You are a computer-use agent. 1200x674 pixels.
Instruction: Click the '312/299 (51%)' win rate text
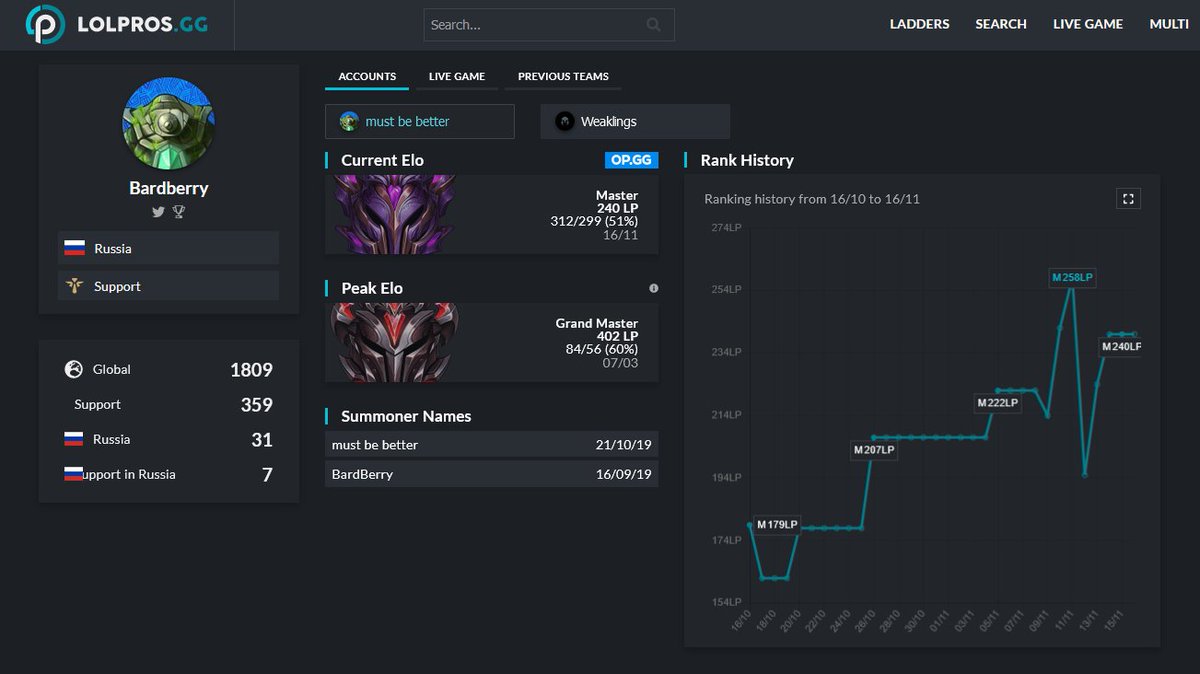point(594,221)
